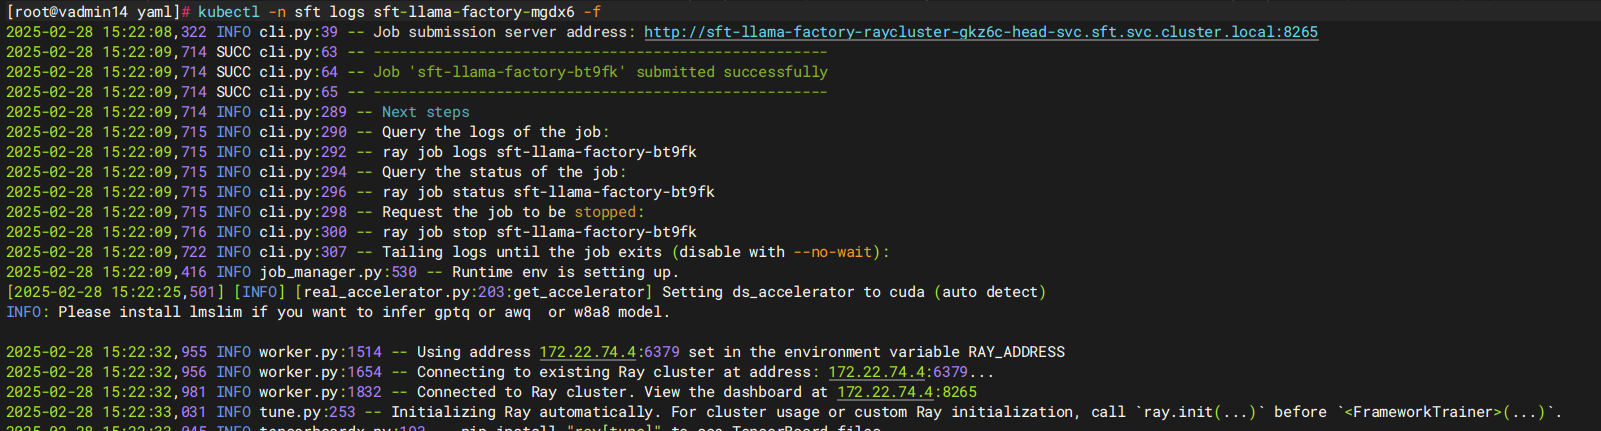Image resolution: width=1601 pixels, height=431 pixels.
Task: Open the raycluster head-svc job submission URL
Action: [x=981, y=32]
